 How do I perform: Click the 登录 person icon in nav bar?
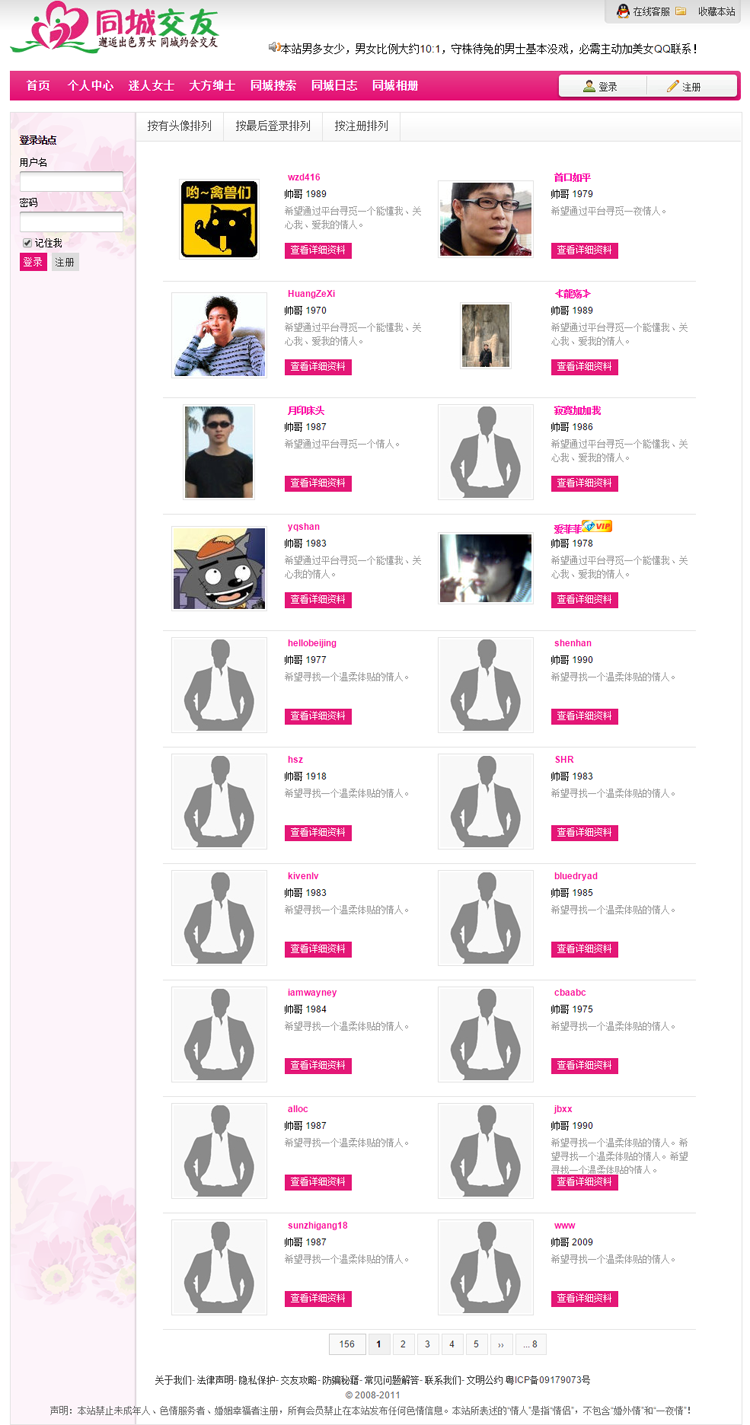pos(589,86)
